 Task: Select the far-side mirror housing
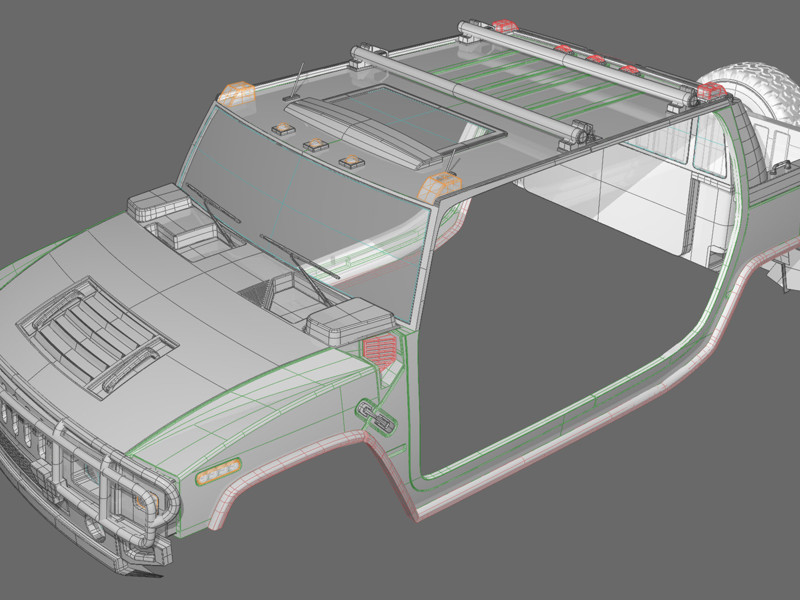coord(153,201)
